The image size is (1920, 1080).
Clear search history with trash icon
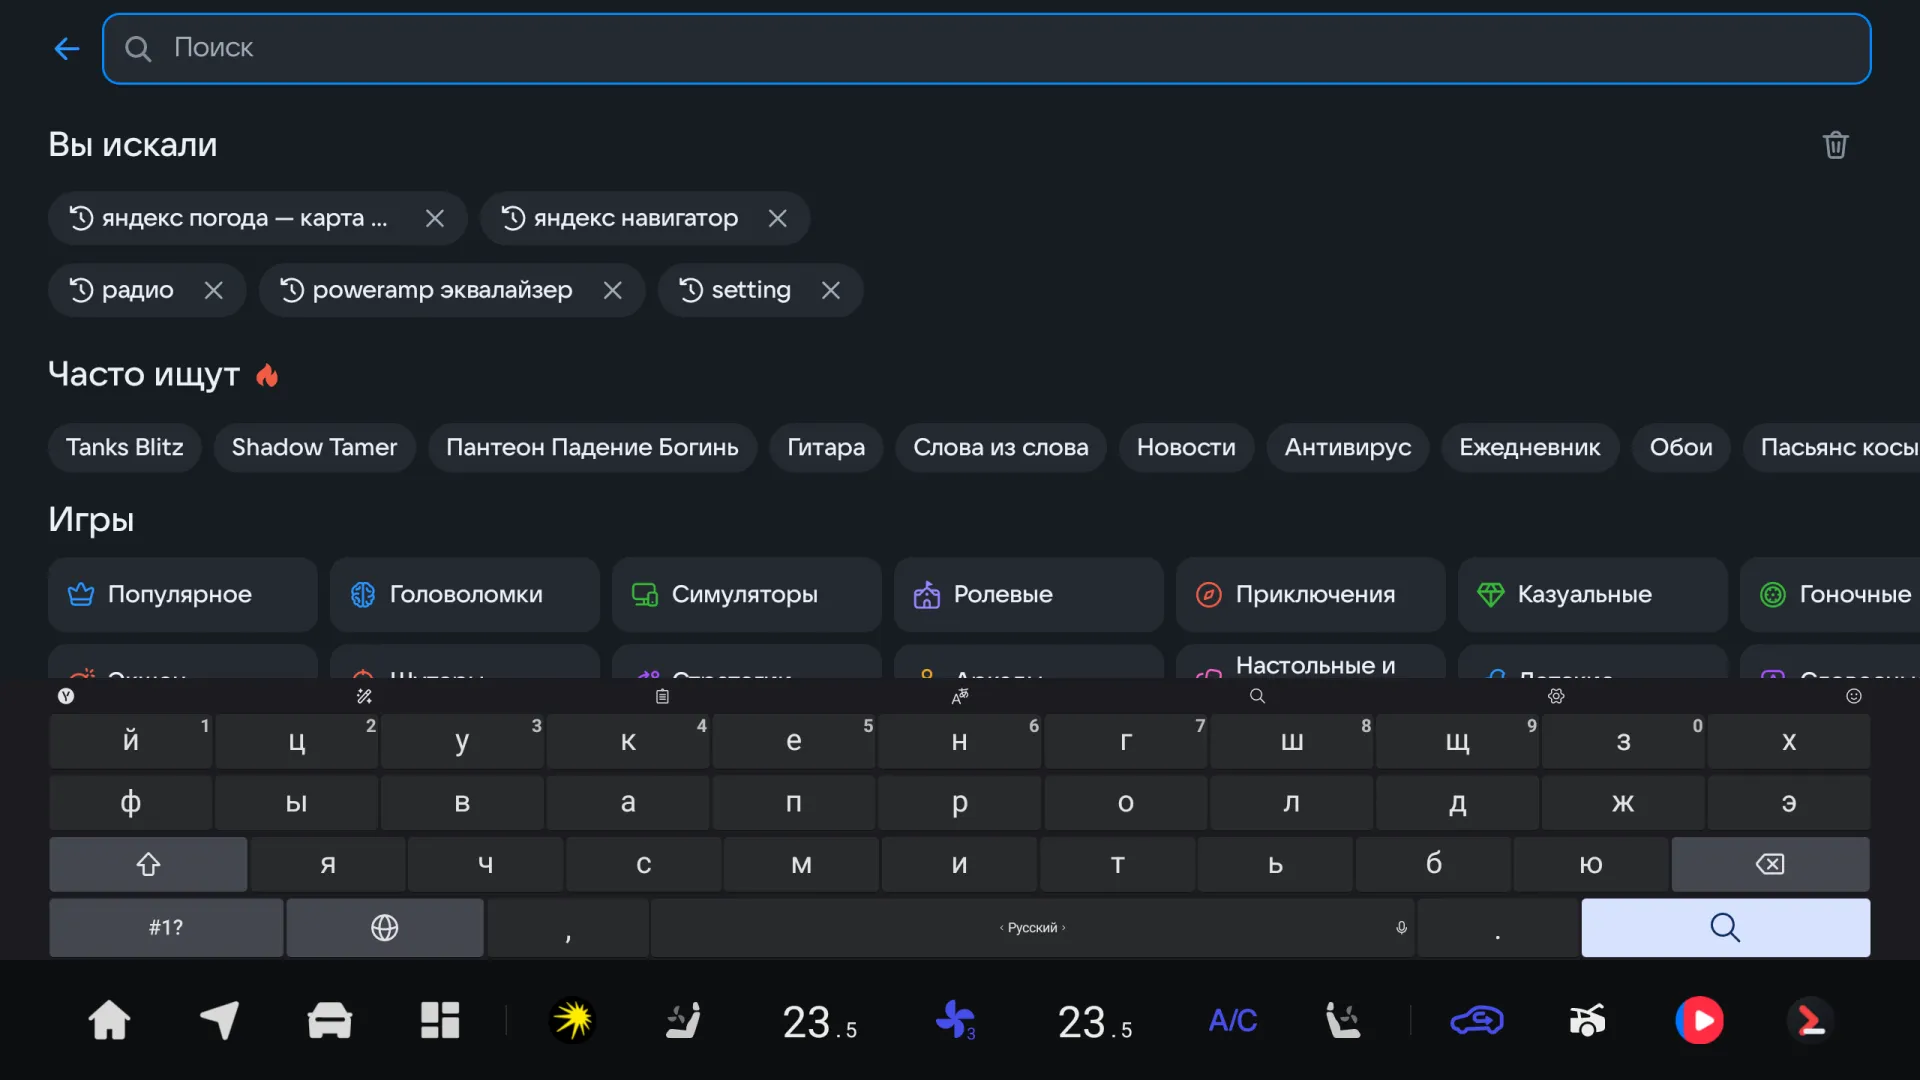pos(1835,145)
